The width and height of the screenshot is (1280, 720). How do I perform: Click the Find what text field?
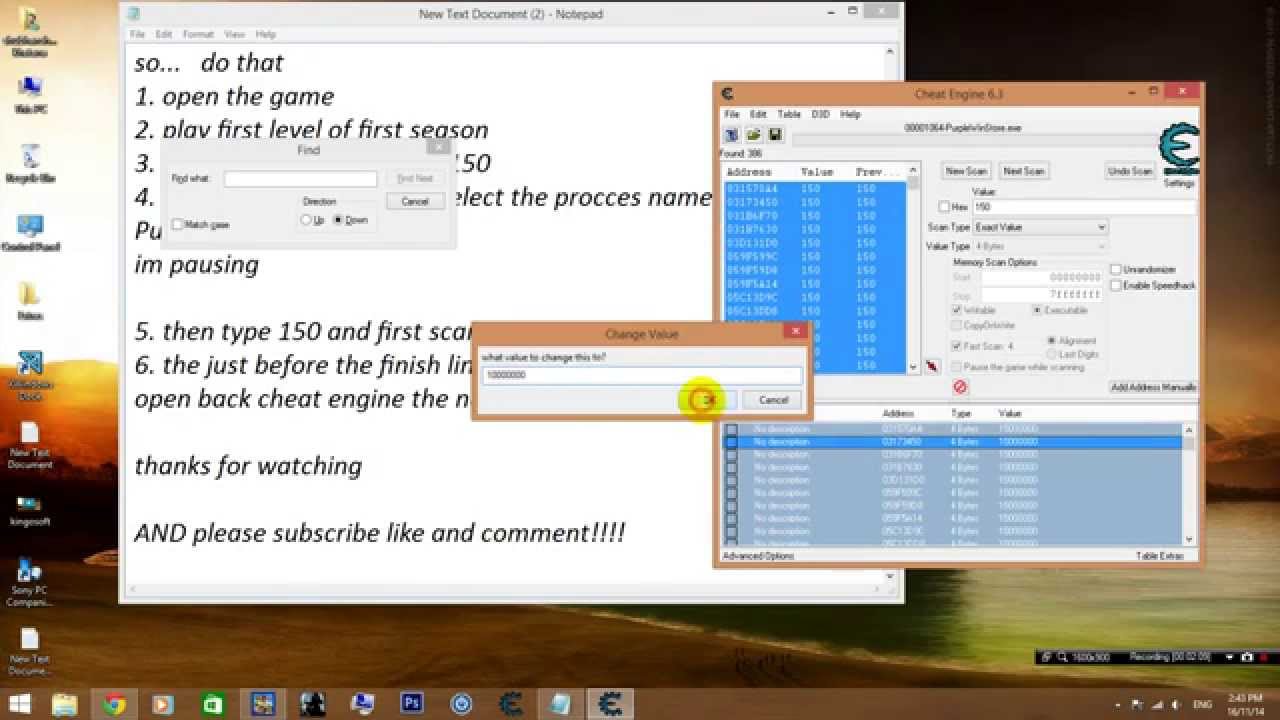(x=301, y=179)
